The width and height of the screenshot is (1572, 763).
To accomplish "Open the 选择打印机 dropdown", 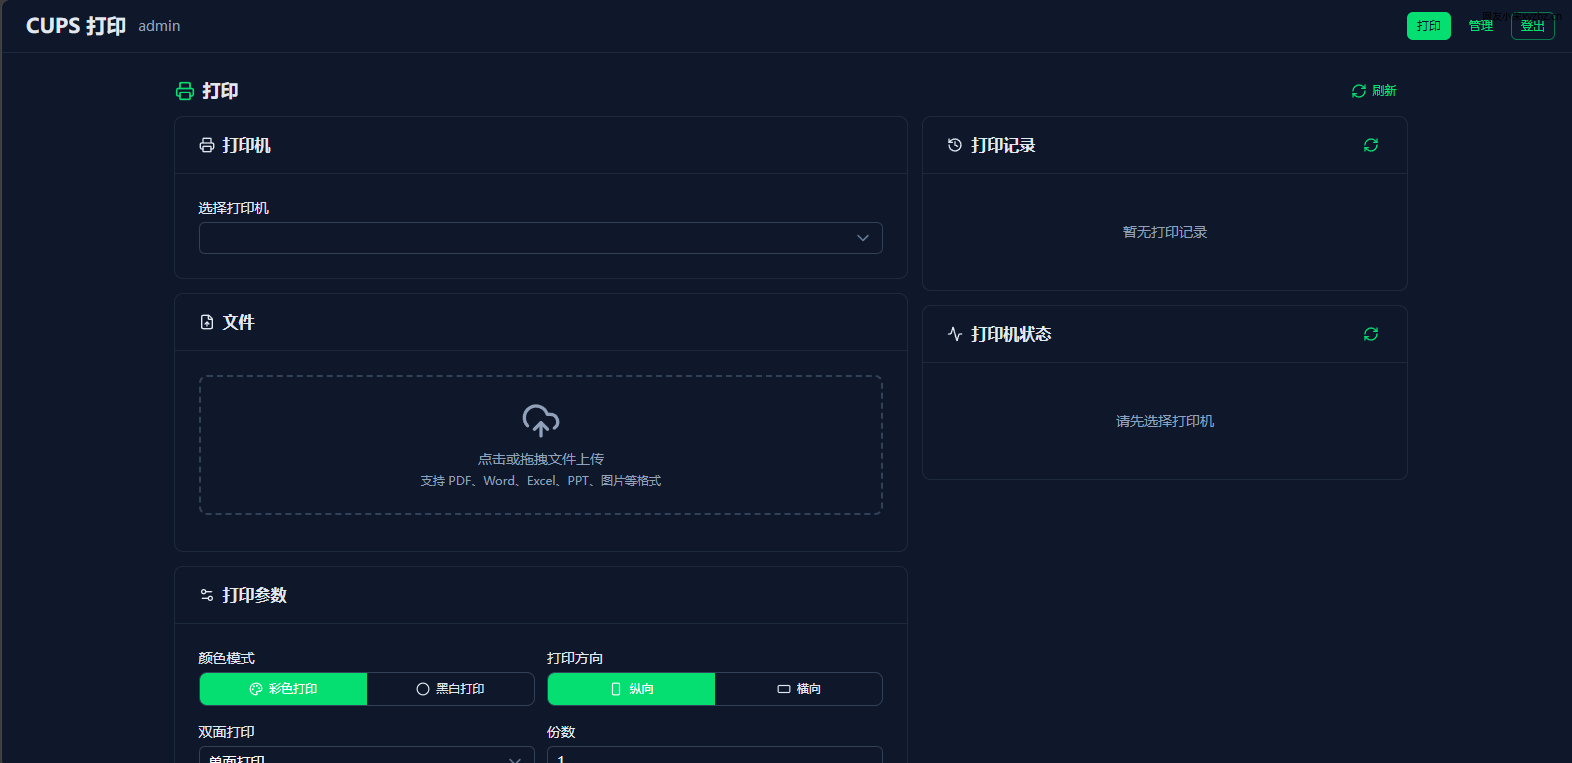I will [x=540, y=238].
